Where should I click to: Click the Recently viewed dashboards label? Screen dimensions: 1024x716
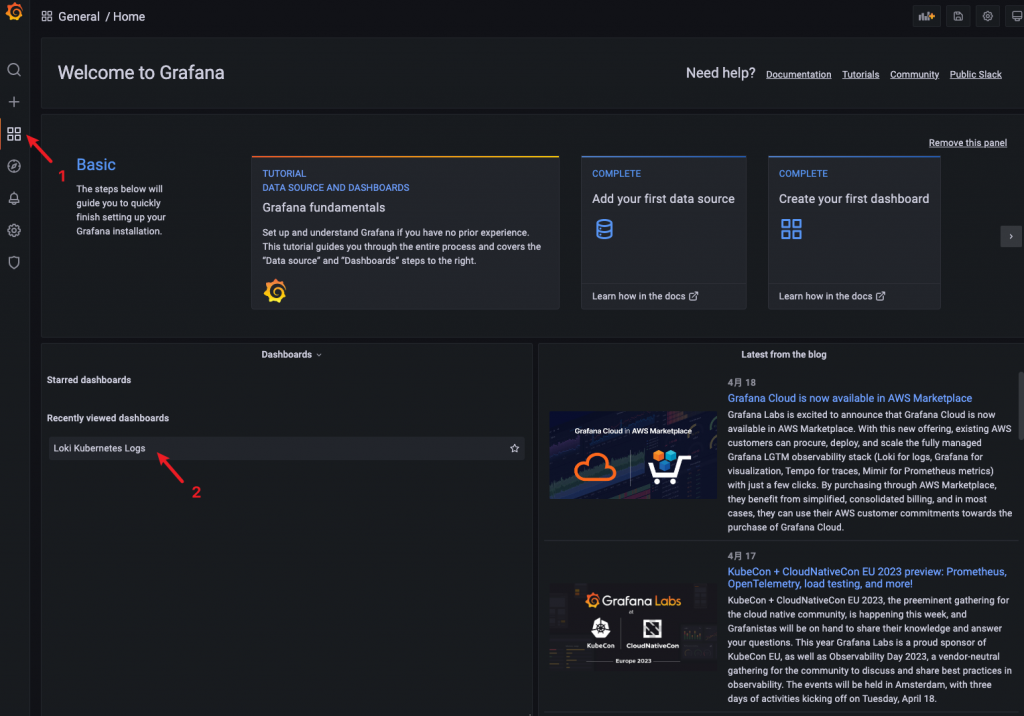pyautogui.click(x=108, y=418)
